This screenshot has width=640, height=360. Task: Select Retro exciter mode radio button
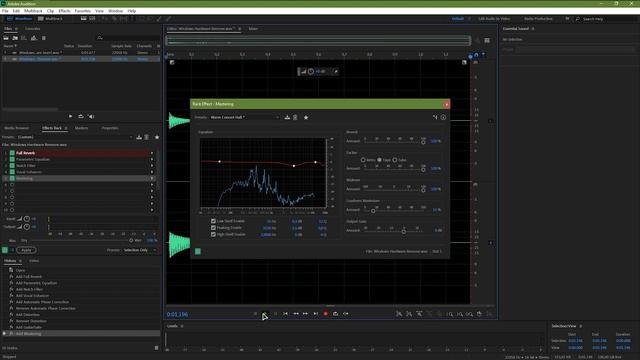click(363, 160)
